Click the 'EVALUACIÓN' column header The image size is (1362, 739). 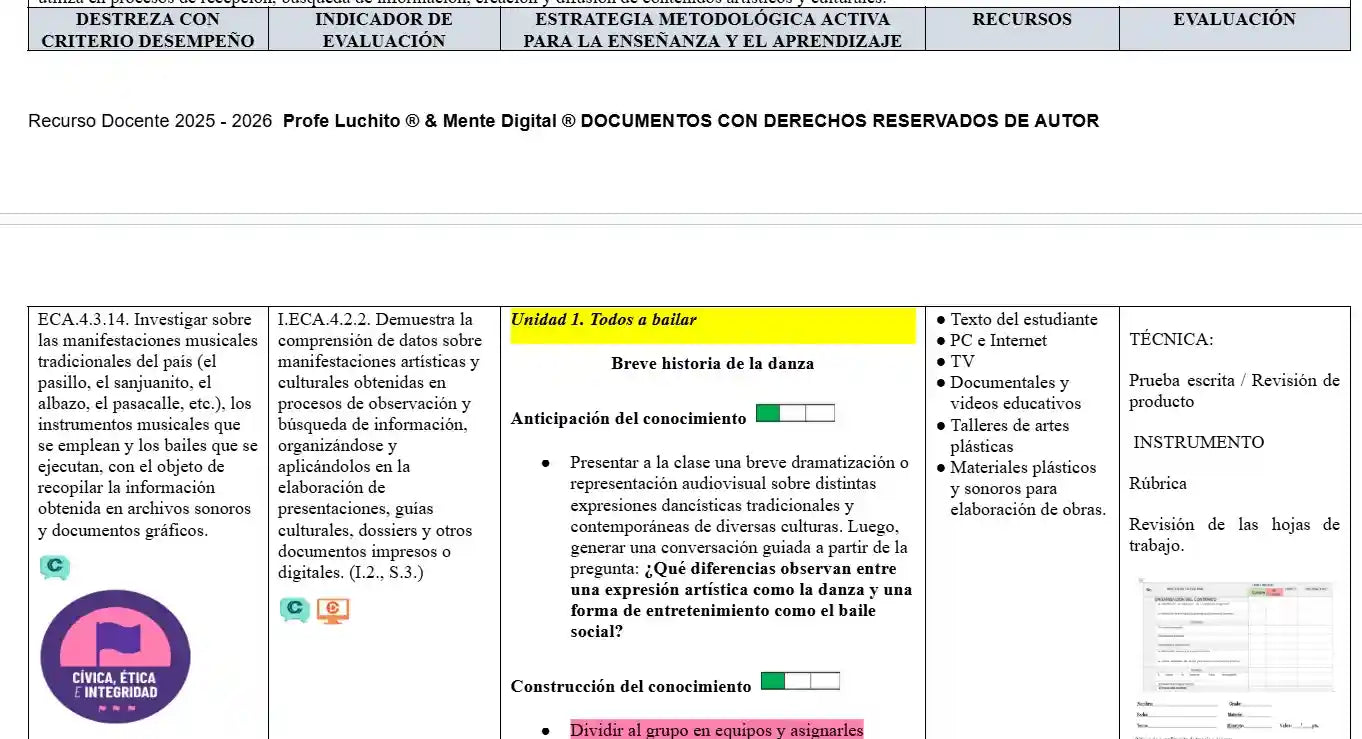[1234, 20]
